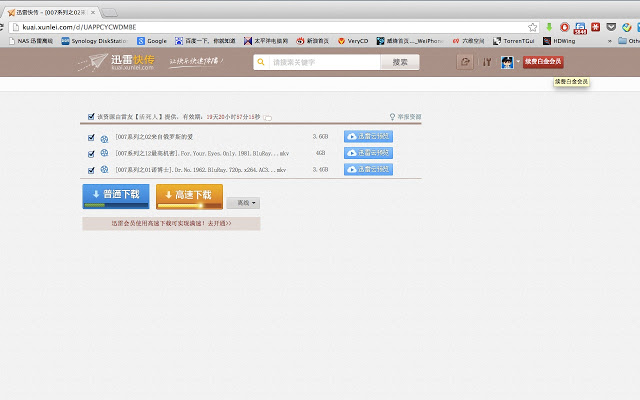Screen dimensions: 640x400
Task: Click the blue 普通下载 button
Action: [x=116, y=196]
